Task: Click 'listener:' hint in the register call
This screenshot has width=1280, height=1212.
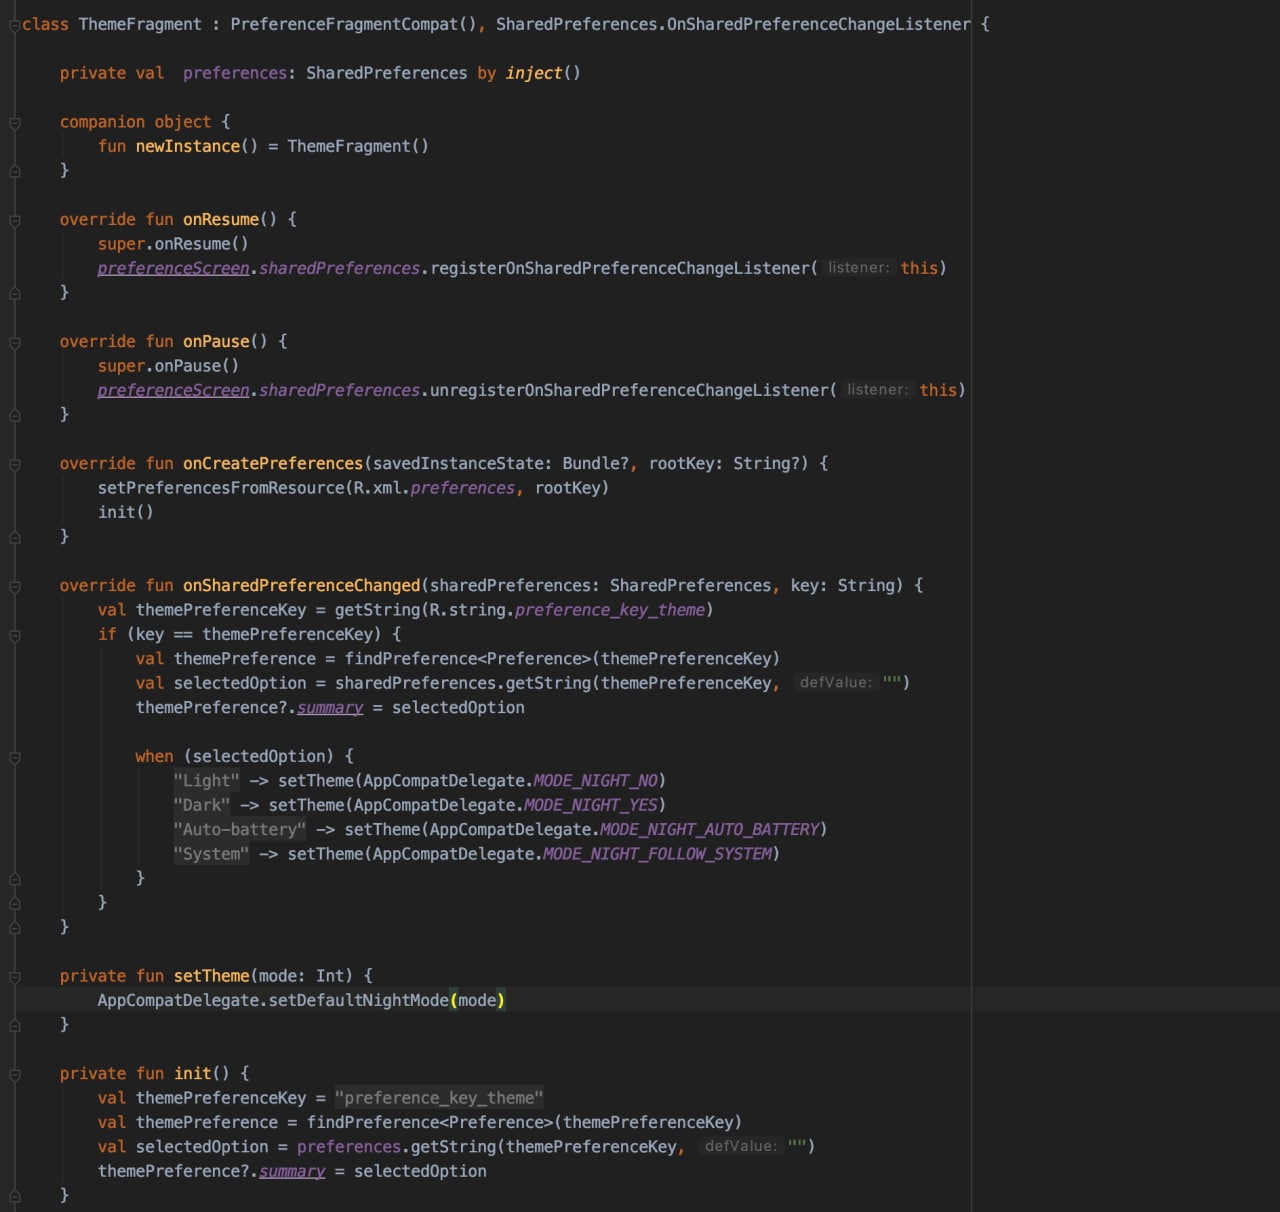Action: point(858,268)
